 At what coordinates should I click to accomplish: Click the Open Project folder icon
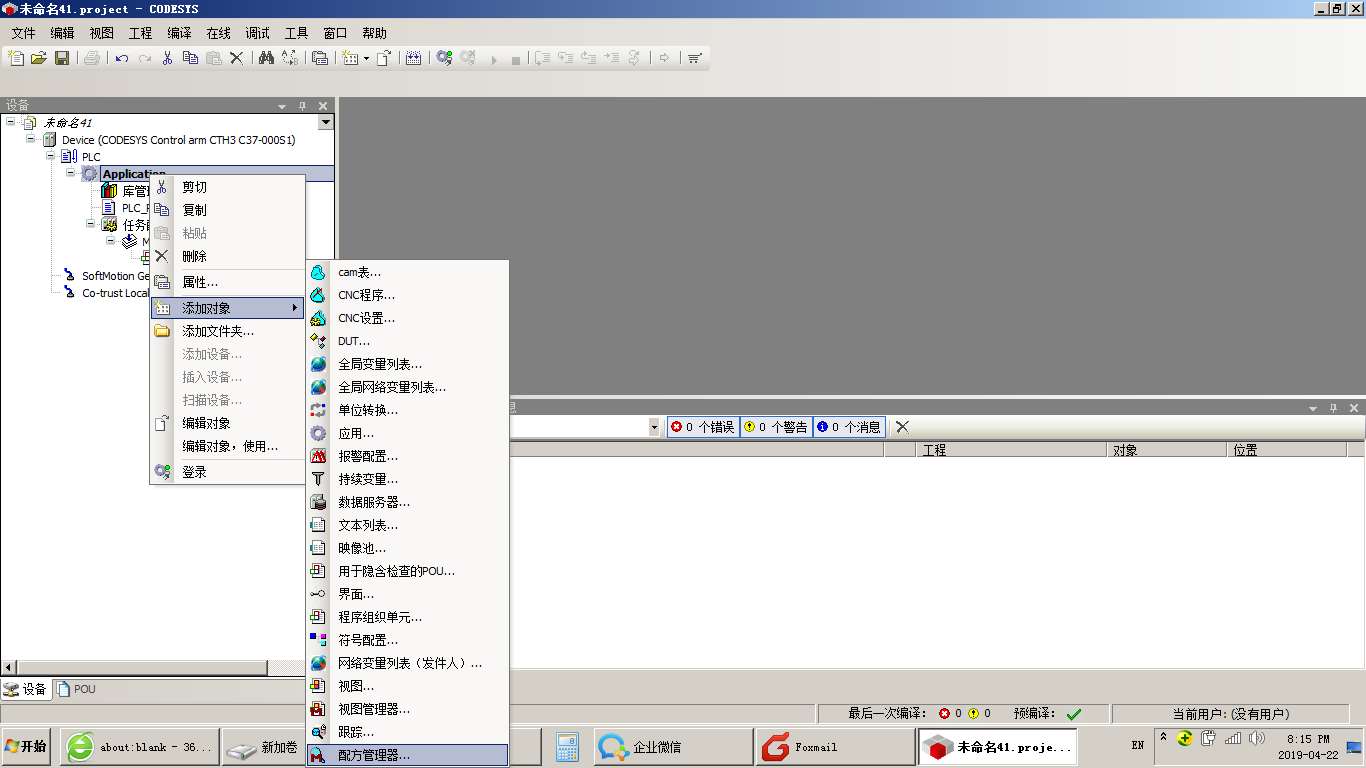click(39, 58)
